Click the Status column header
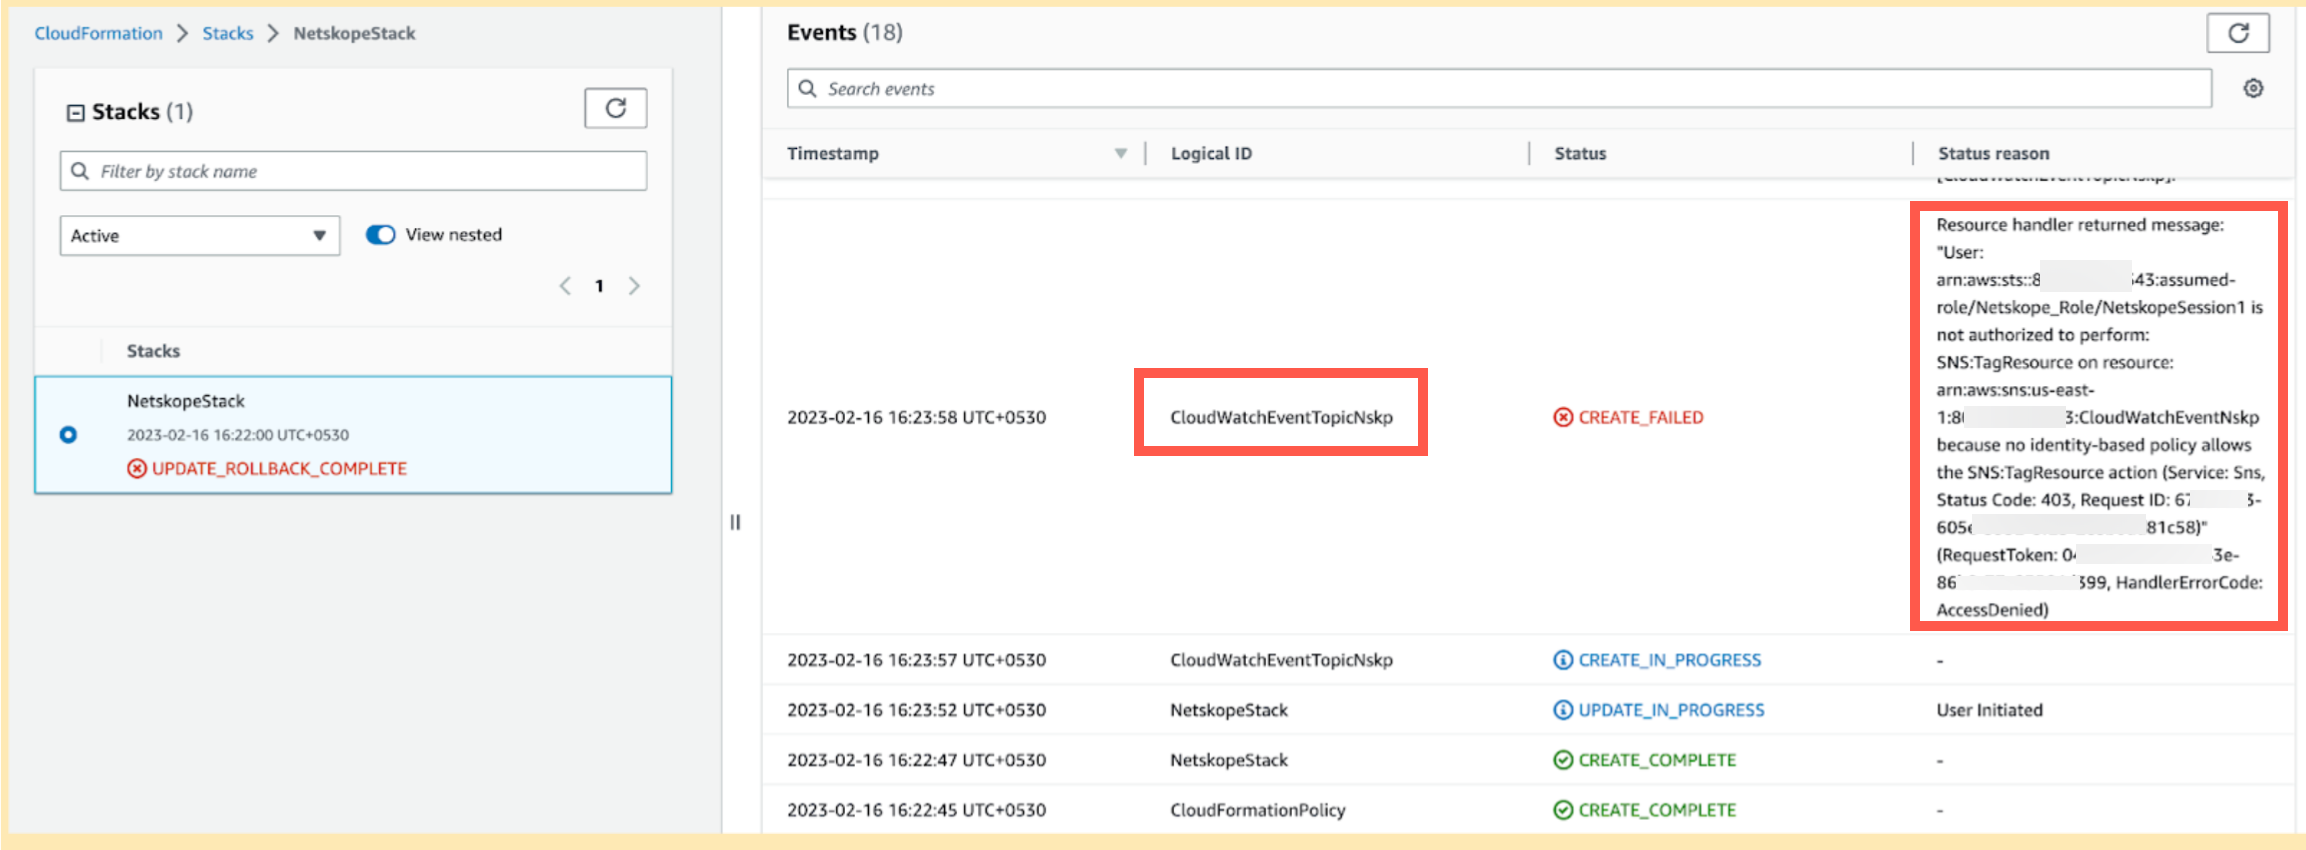Image resolution: width=2306 pixels, height=850 pixels. [x=1580, y=153]
